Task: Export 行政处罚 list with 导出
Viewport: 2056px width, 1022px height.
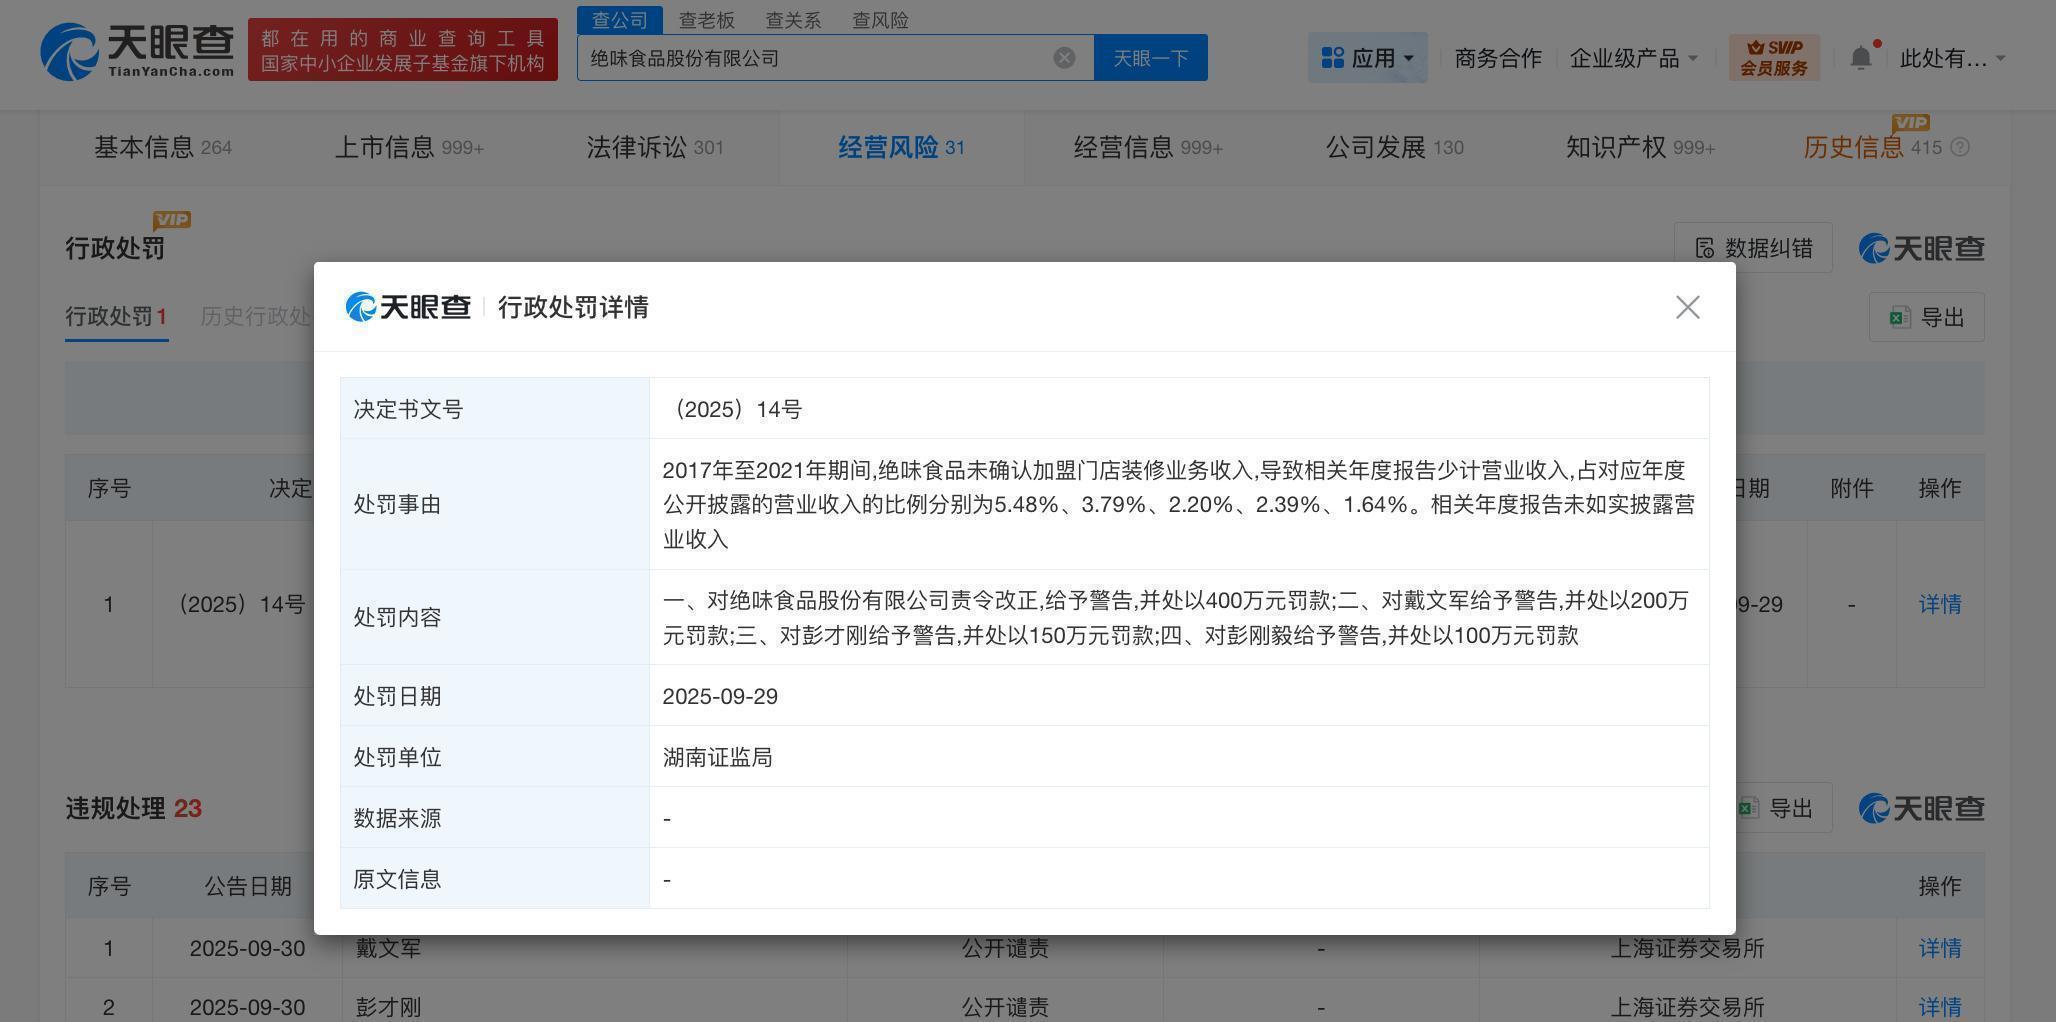Action: click(1926, 317)
